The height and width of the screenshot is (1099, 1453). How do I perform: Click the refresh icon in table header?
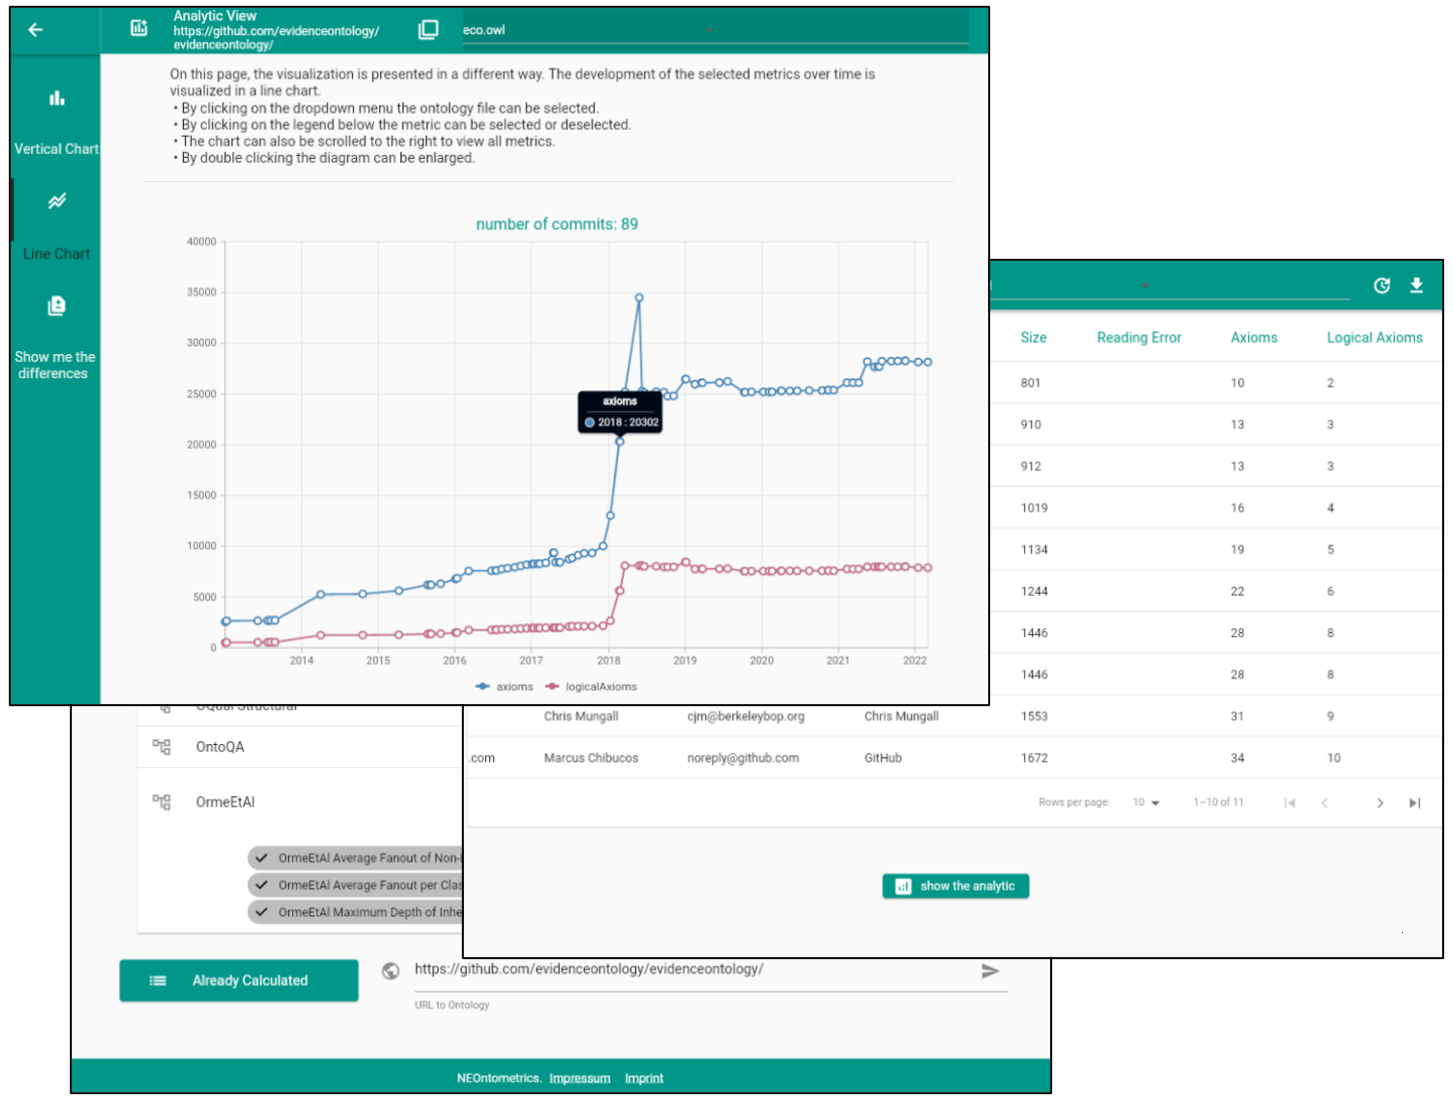click(1381, 286)
